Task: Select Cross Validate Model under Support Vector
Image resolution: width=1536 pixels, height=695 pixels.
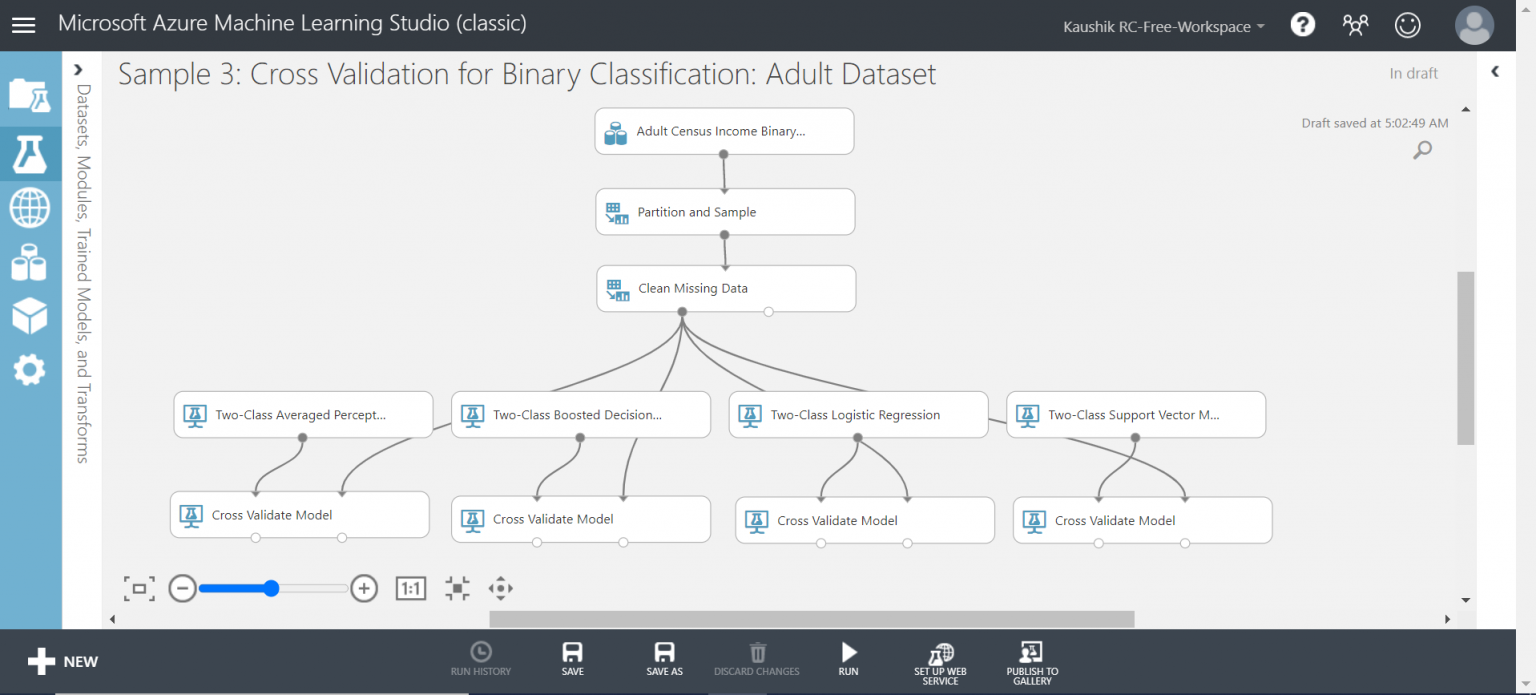Action: pos(1142,520)
